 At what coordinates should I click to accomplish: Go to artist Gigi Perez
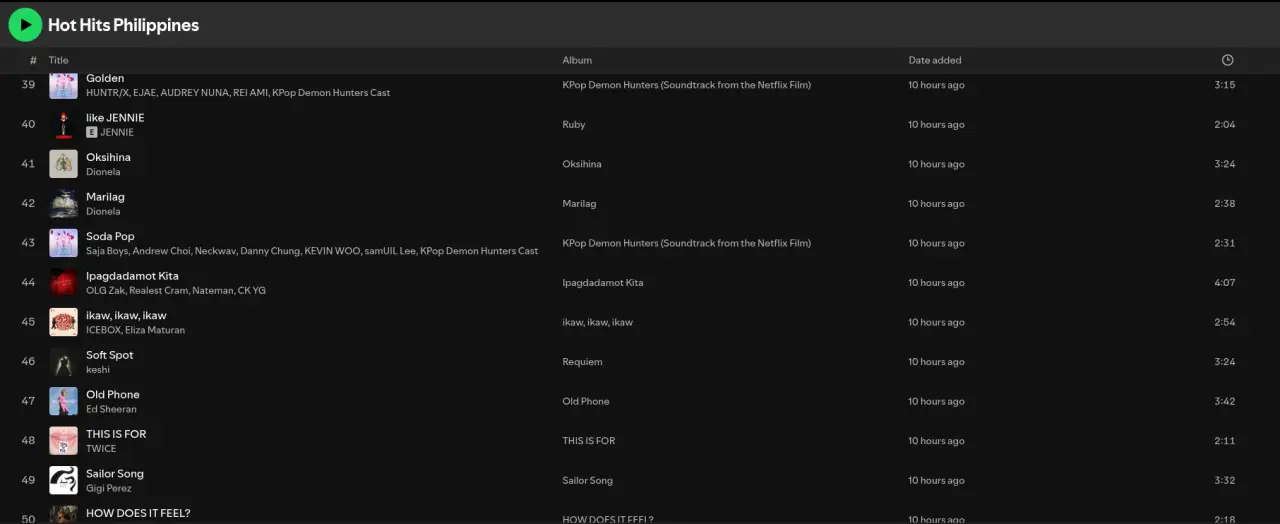[x=109, y=488]
